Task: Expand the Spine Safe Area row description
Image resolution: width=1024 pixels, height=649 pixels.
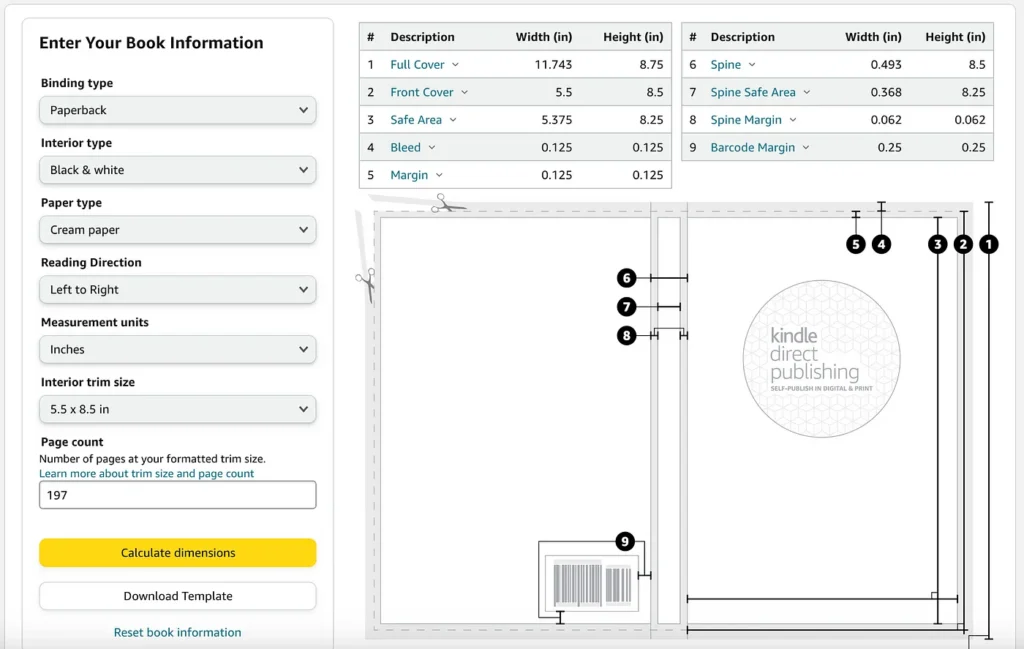Action: point(760,92)
